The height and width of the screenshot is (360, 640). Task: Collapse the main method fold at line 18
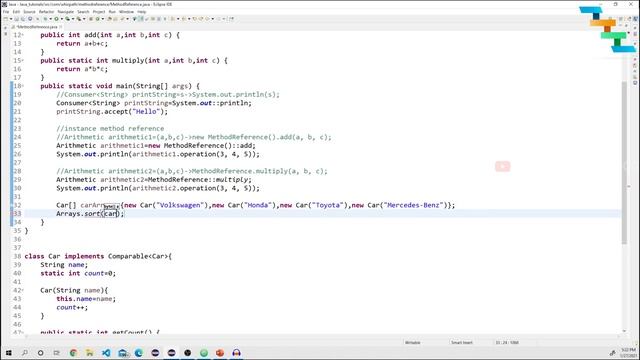(22, 86)
